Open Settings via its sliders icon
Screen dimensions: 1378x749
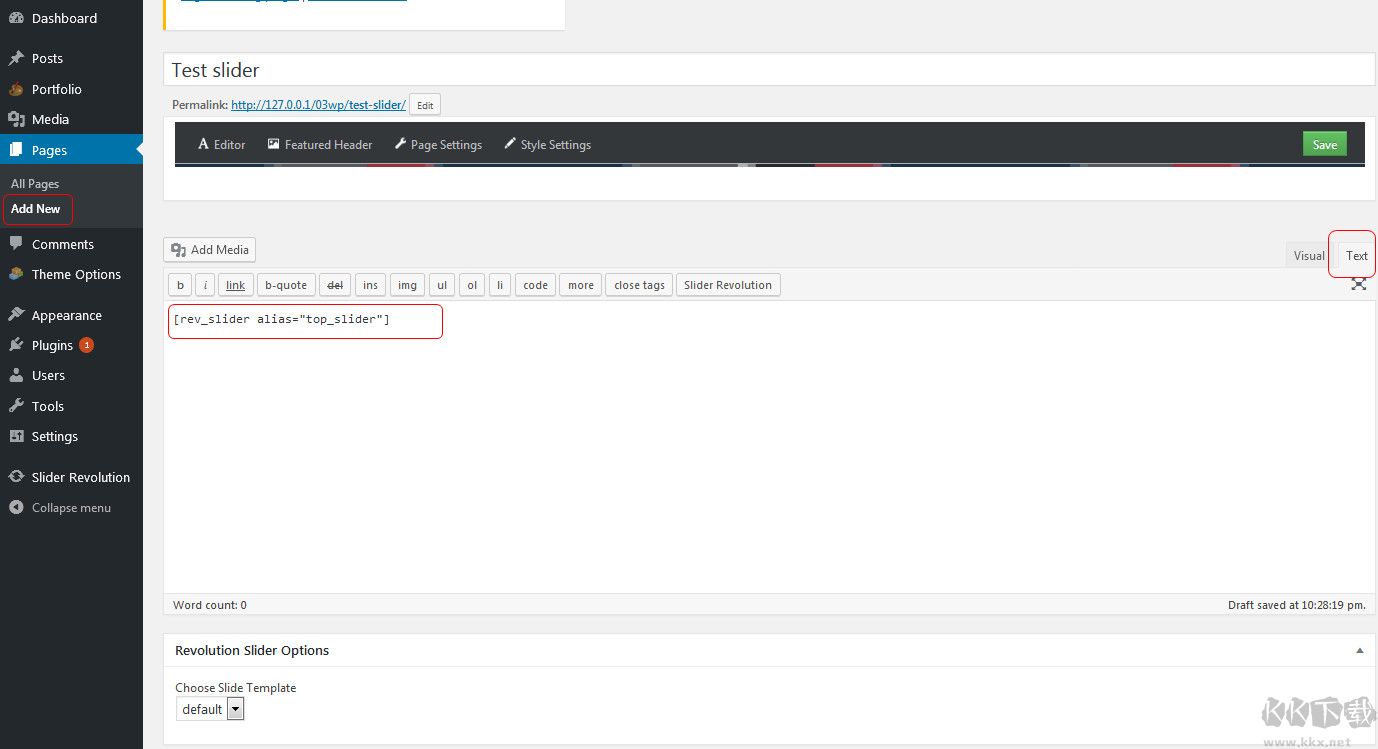pyautogui.click(x=16, y=436)
